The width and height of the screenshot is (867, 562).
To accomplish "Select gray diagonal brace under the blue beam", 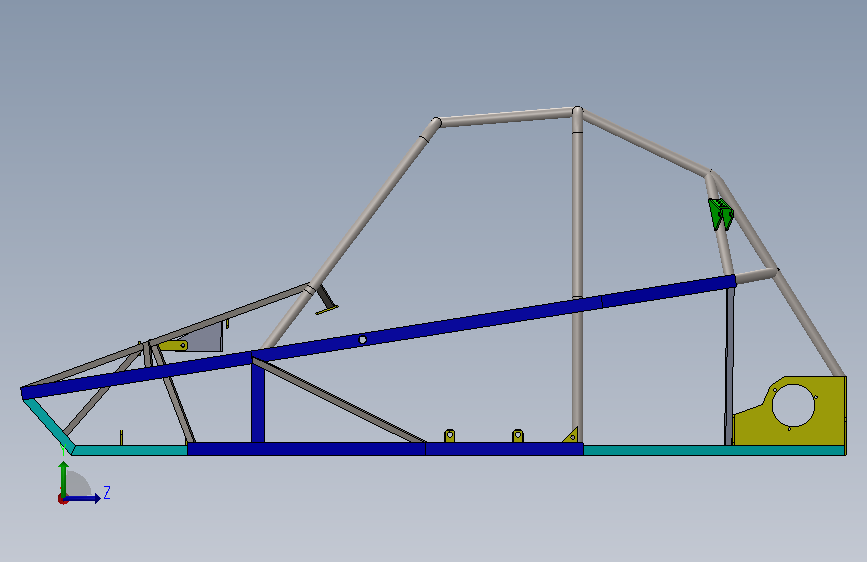I will [338, 400].
